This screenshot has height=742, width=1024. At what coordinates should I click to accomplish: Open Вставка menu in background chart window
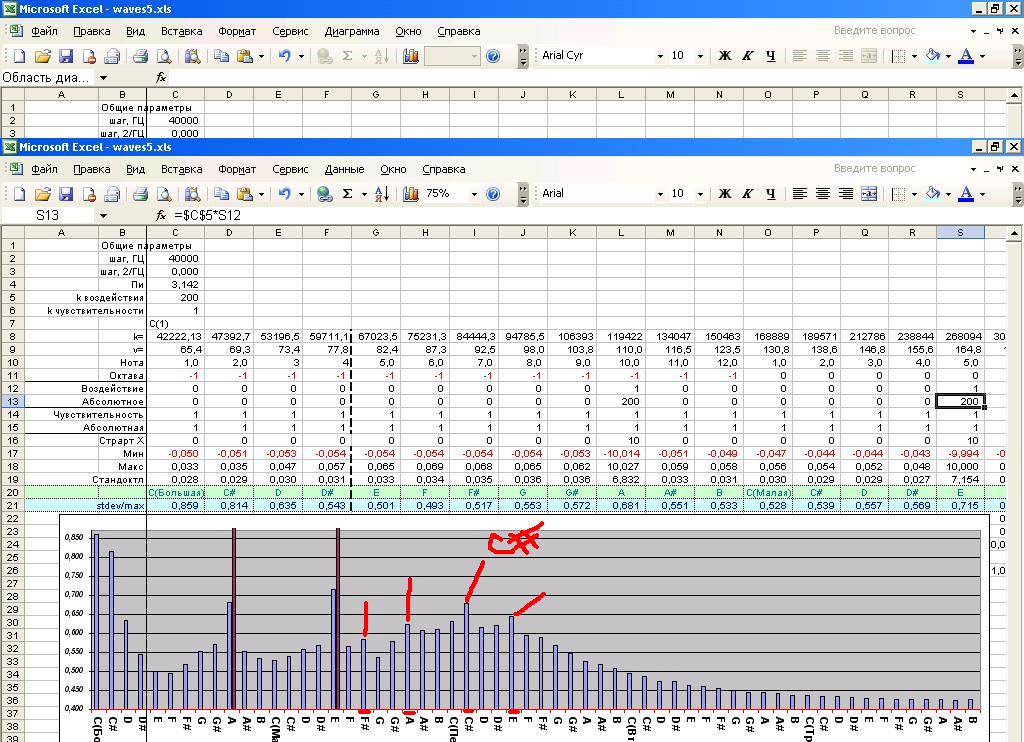pyautogui.click(x=181, y=31)
